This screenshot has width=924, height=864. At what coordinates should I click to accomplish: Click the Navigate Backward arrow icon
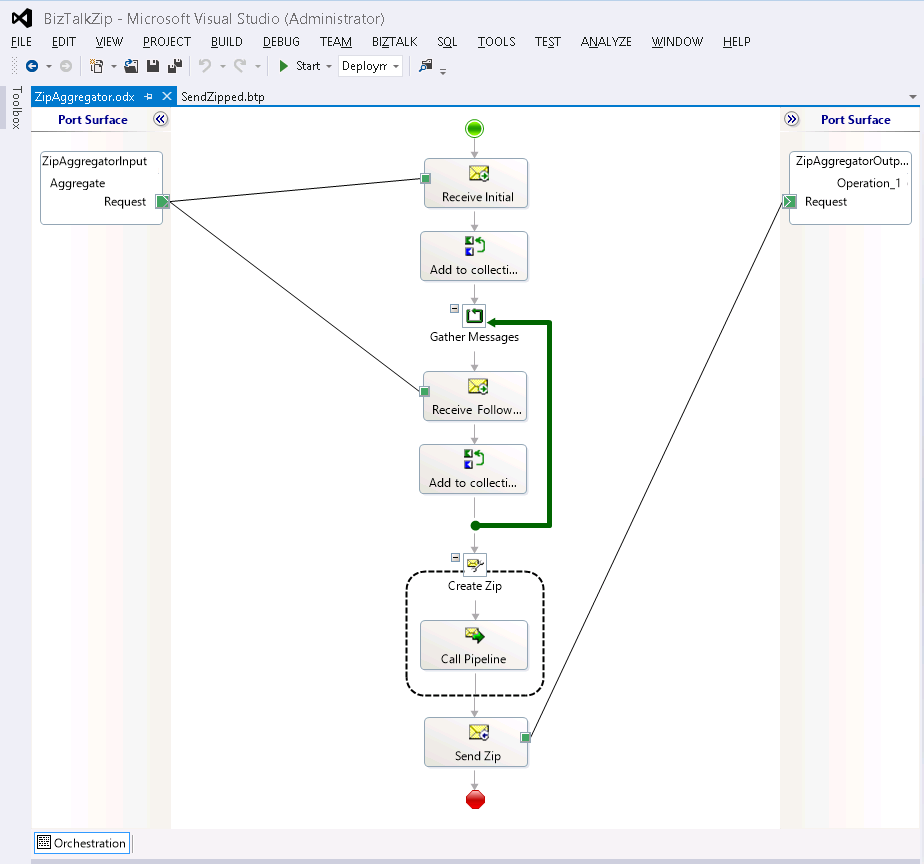coord(32,66)
